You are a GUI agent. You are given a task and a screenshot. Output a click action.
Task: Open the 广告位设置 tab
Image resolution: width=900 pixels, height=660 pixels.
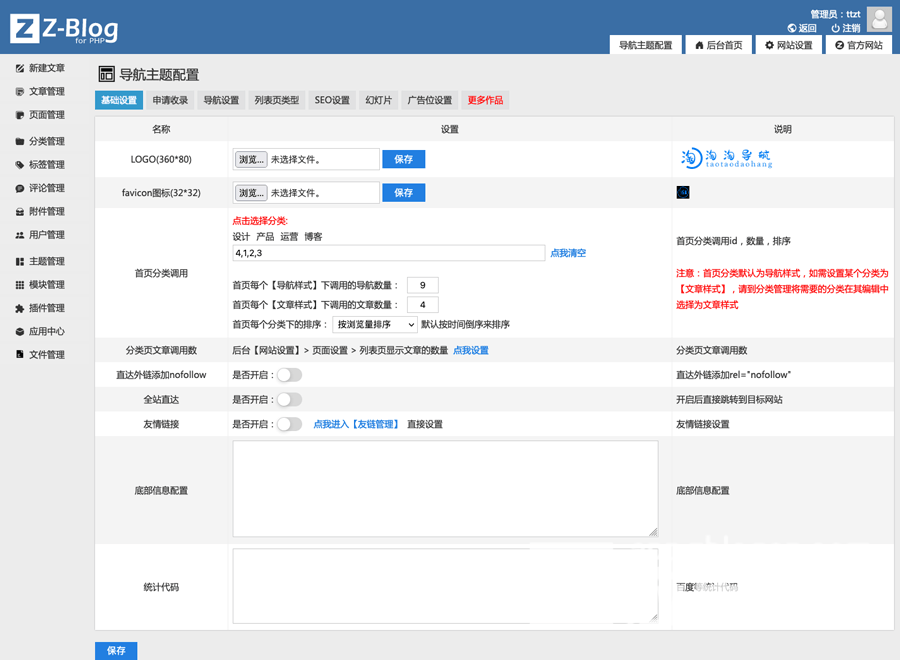(x=430, y=100)
